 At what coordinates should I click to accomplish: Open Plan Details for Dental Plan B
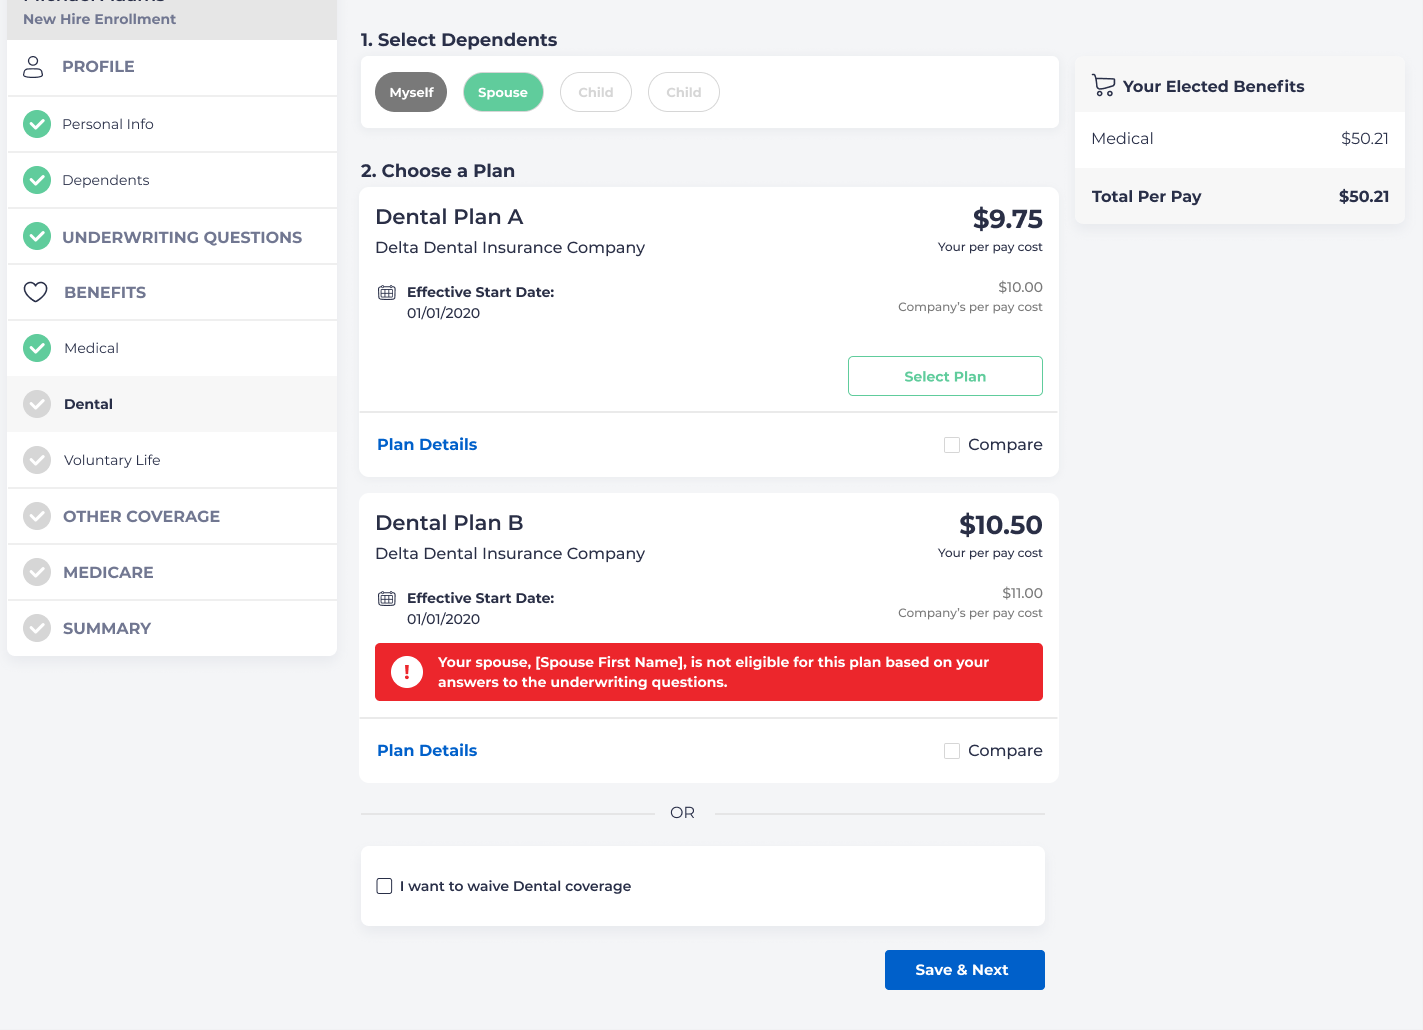(x=427, y=751)
